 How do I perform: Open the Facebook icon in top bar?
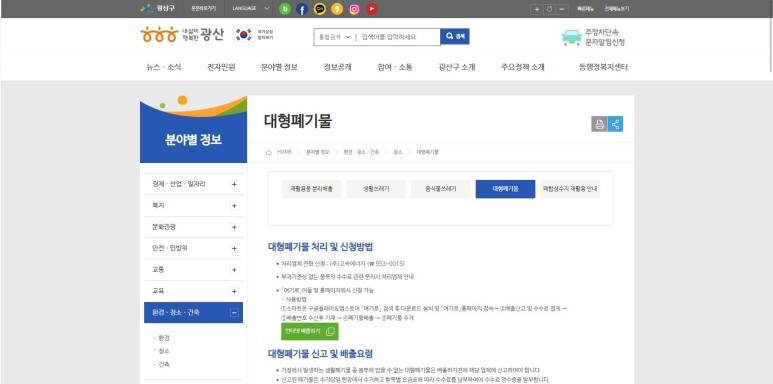click(x=302, y=8)
